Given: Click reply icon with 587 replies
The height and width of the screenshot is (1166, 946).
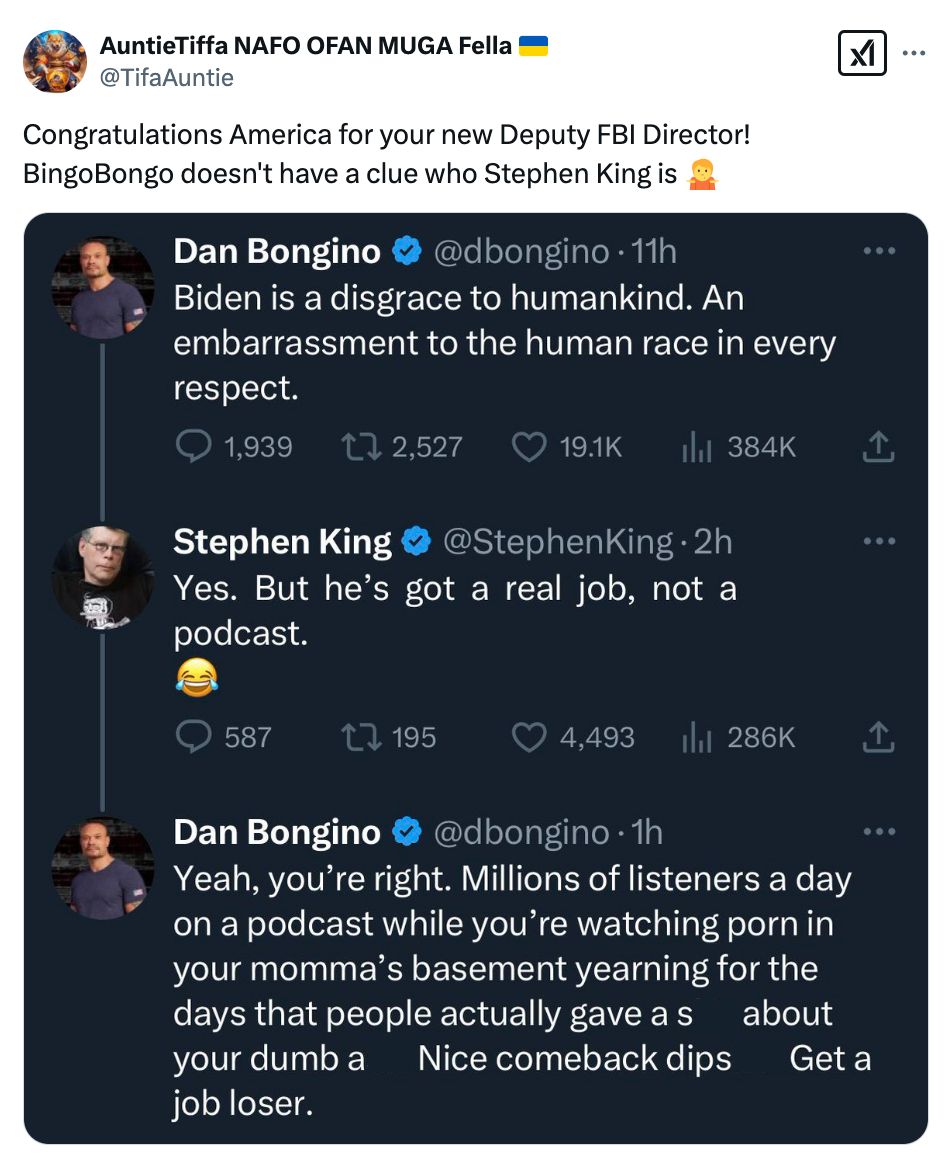Looking at the screenshot, I should click(x=193, y=738).
